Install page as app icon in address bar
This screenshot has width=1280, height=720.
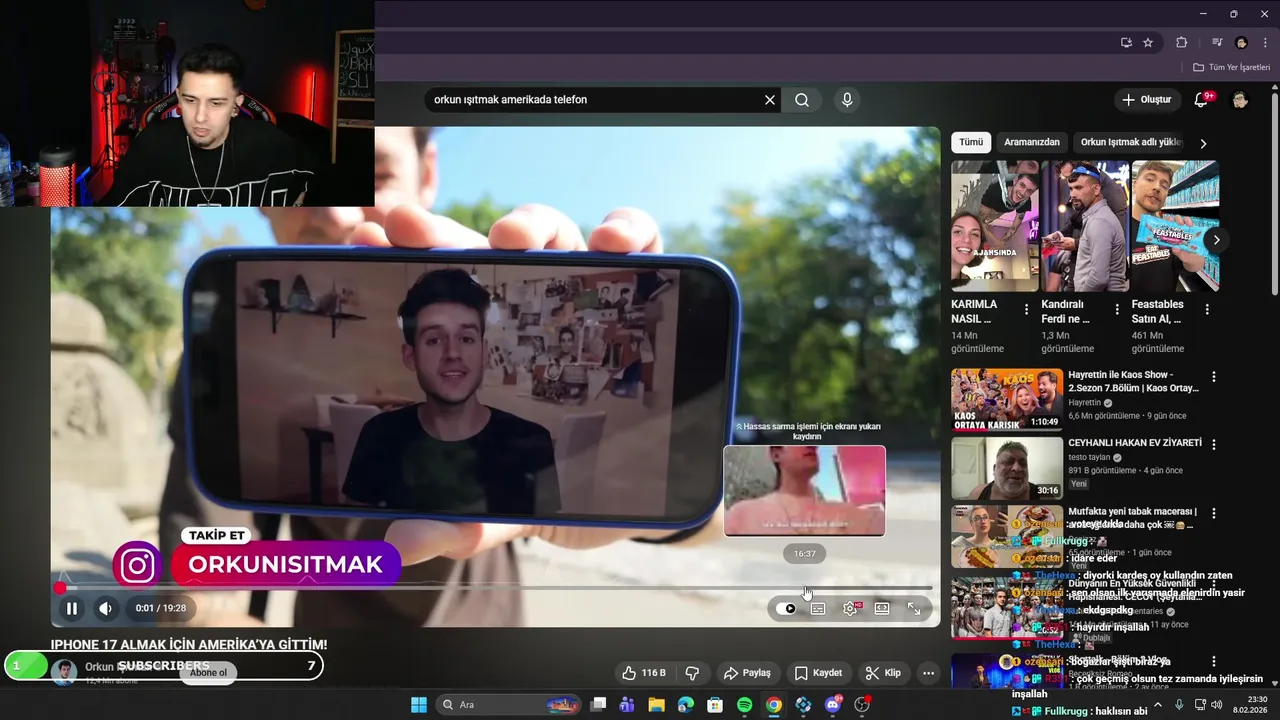[x=1126, y=43]
